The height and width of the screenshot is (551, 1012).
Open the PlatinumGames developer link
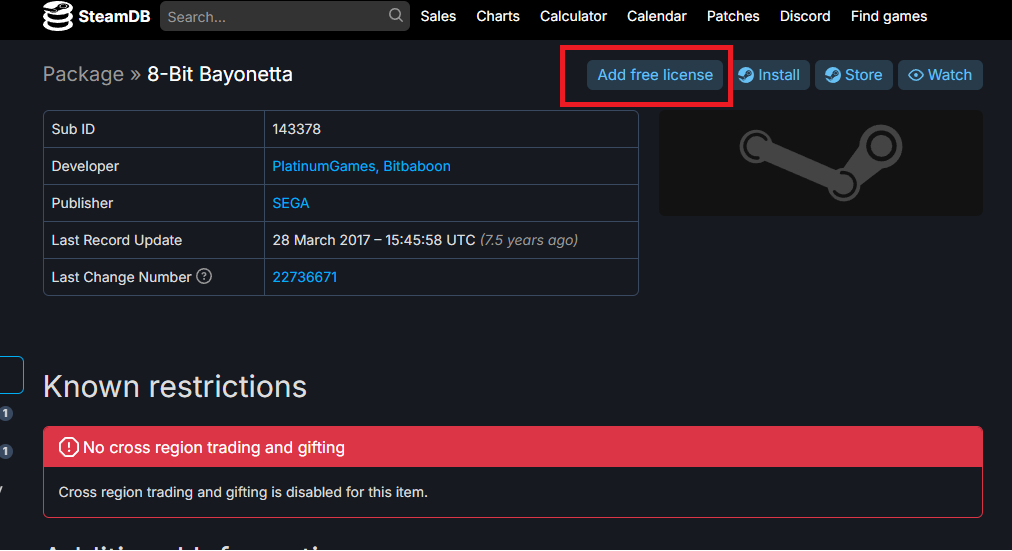(x=325, y=166)
